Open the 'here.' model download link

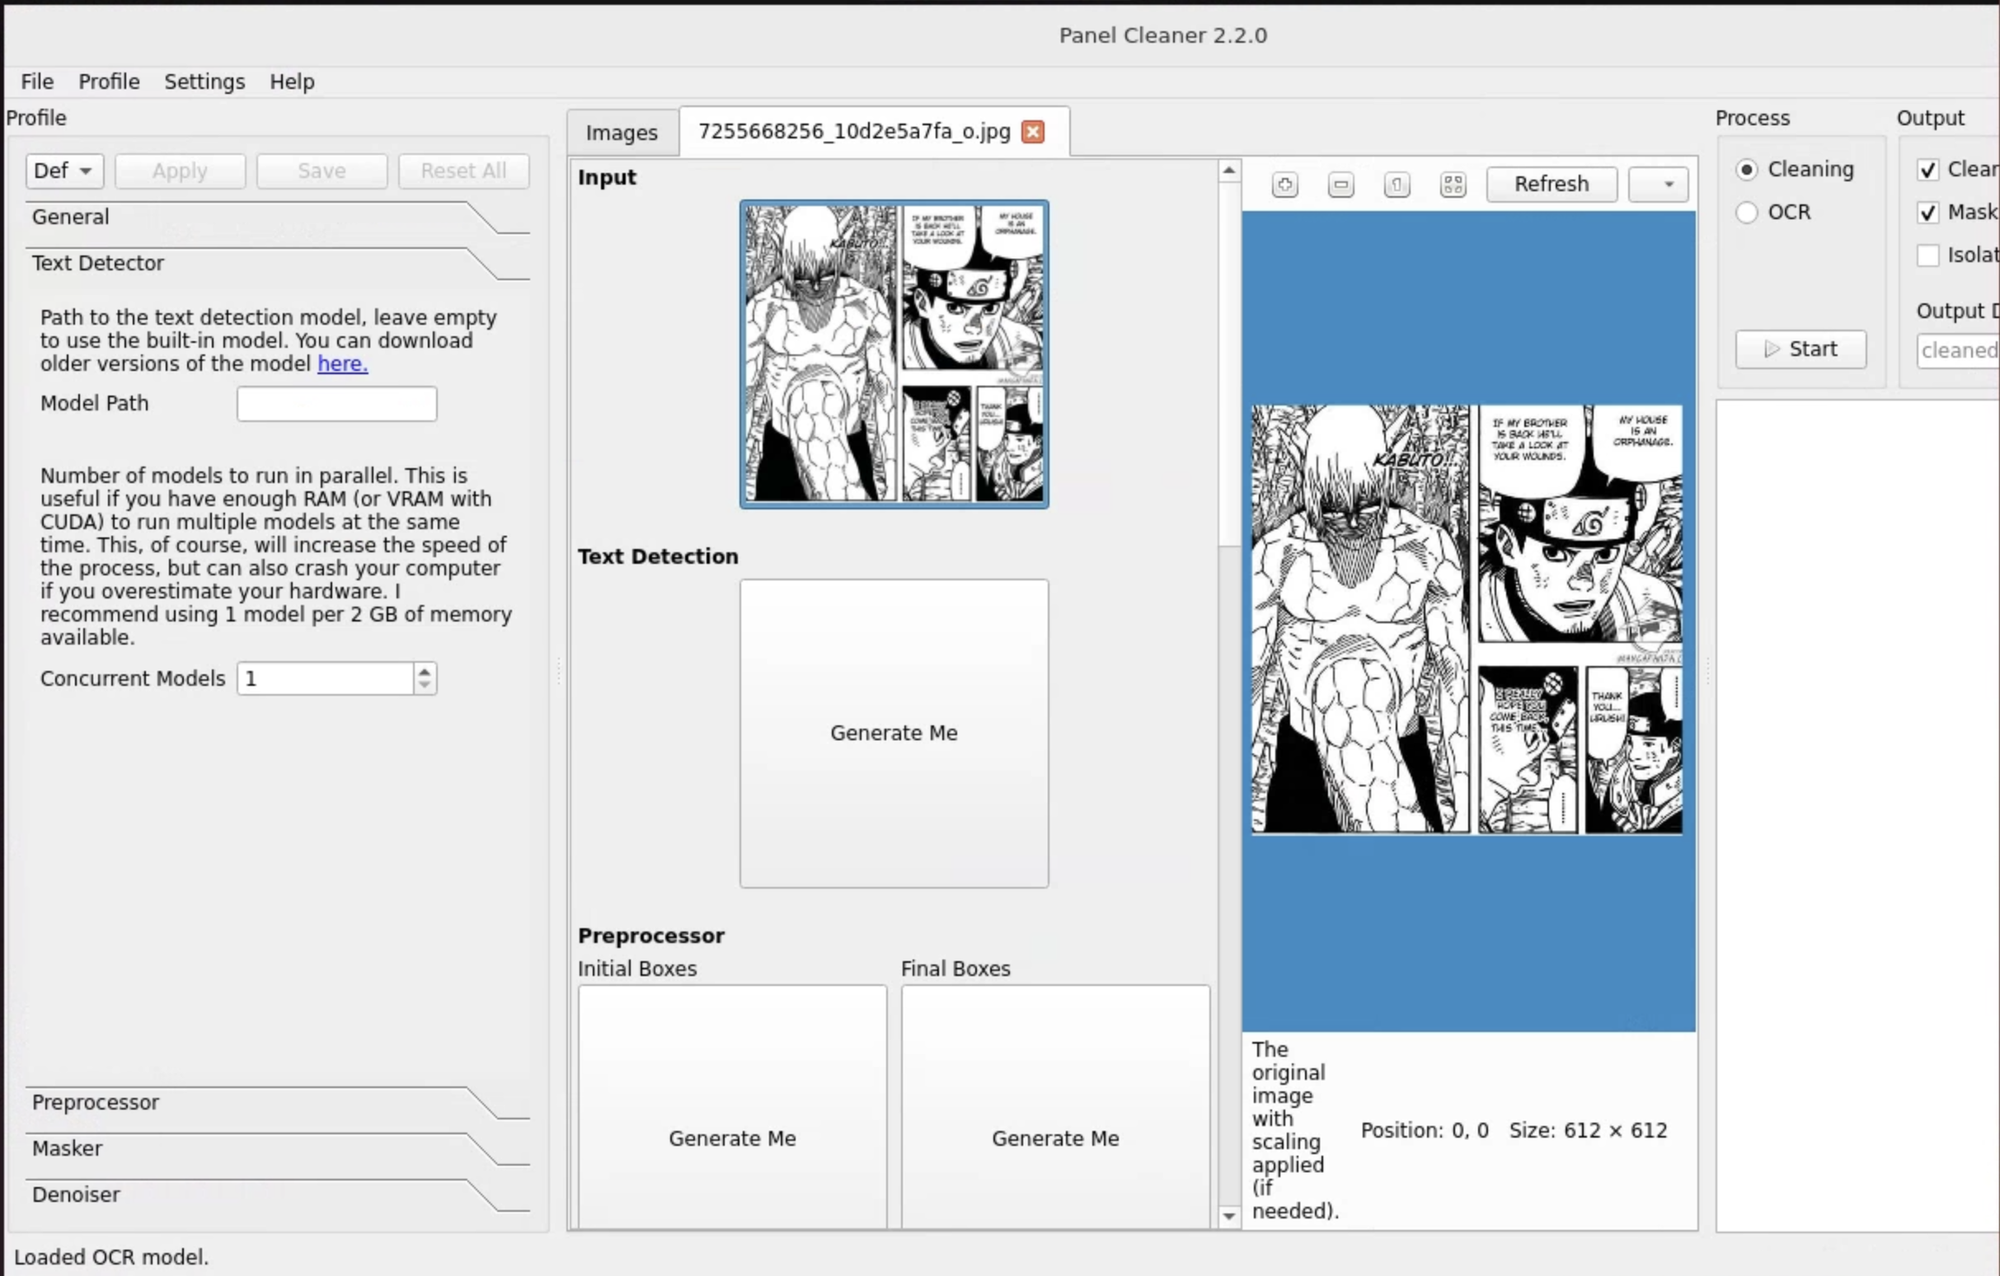pyautogui.click(x=342, y=364)
